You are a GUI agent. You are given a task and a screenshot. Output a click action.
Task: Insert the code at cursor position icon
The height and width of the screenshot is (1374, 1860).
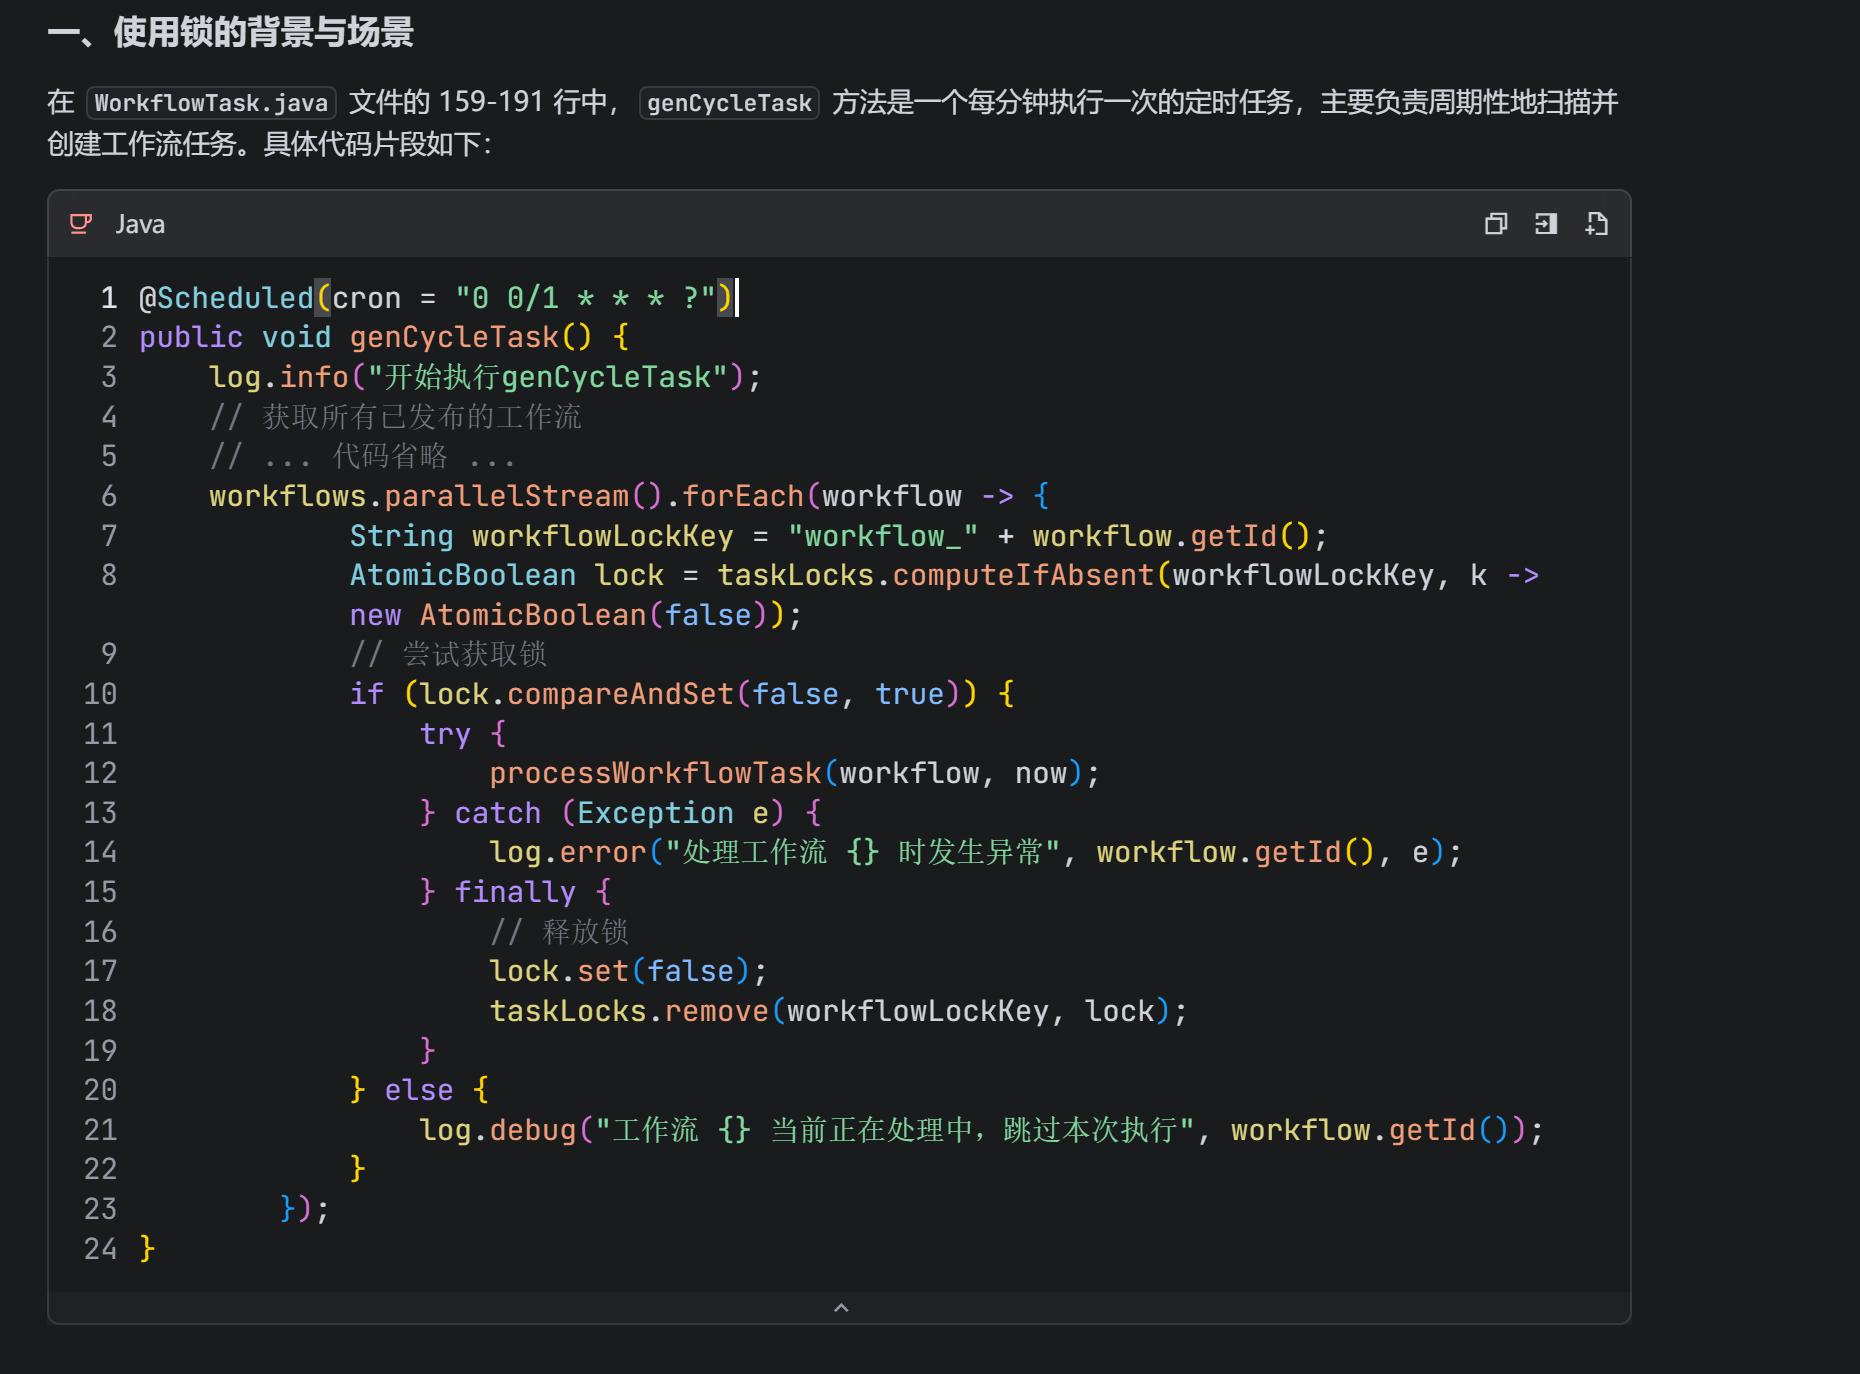pos(1546,224)
